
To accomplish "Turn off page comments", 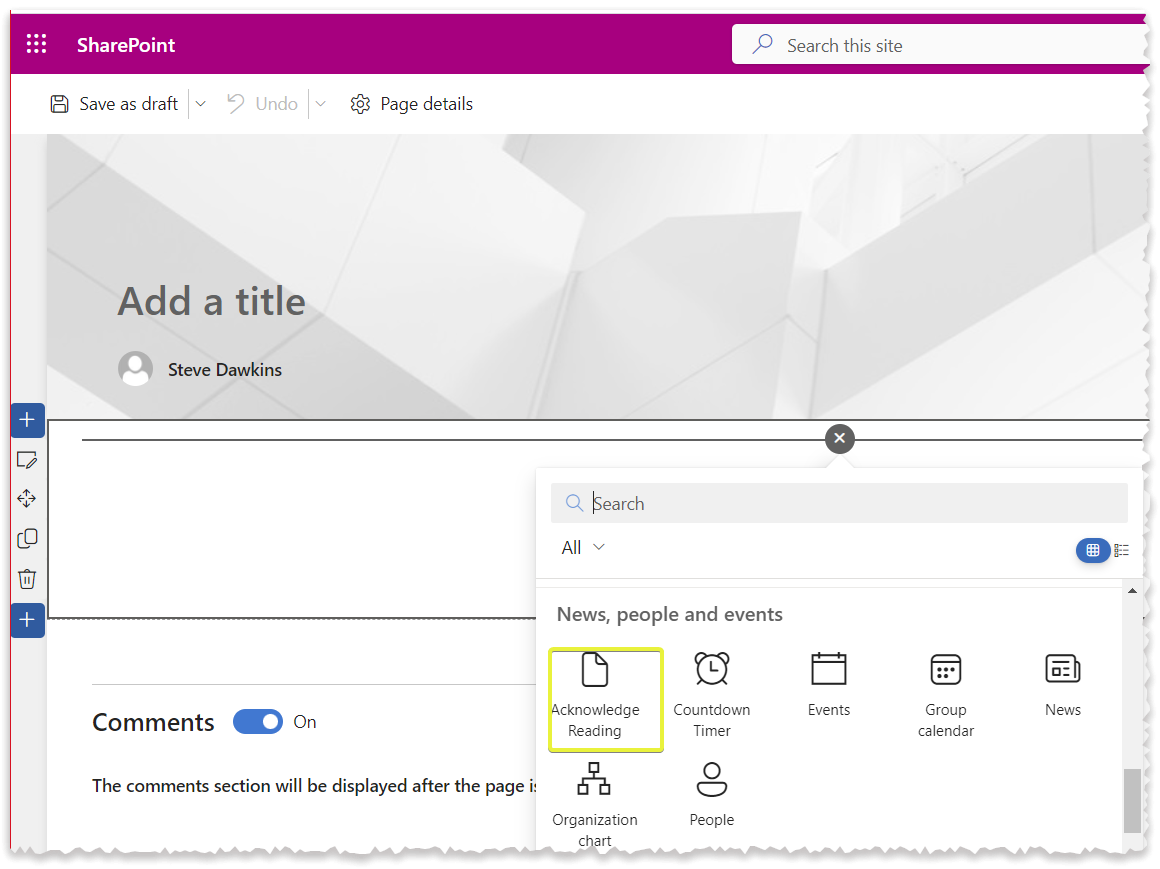I will pyautogui.click(x=258, y=721).
